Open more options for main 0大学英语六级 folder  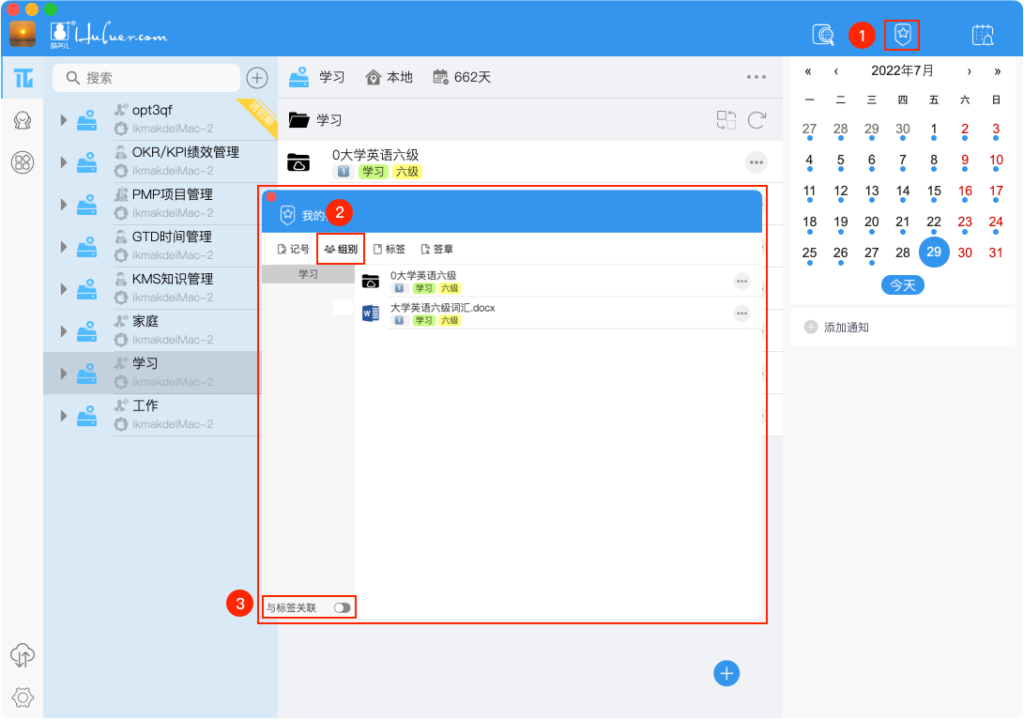click(x=756, y=163)
